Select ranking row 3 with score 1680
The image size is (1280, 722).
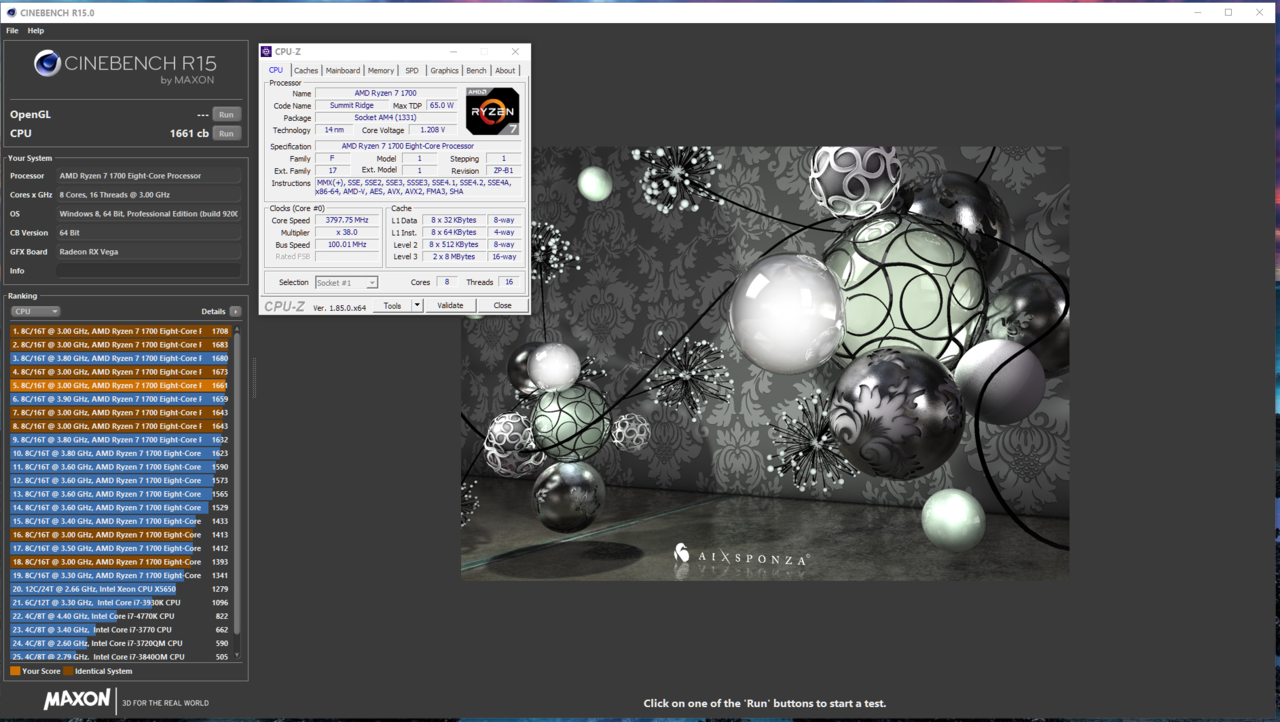click(x=121, y=358)
